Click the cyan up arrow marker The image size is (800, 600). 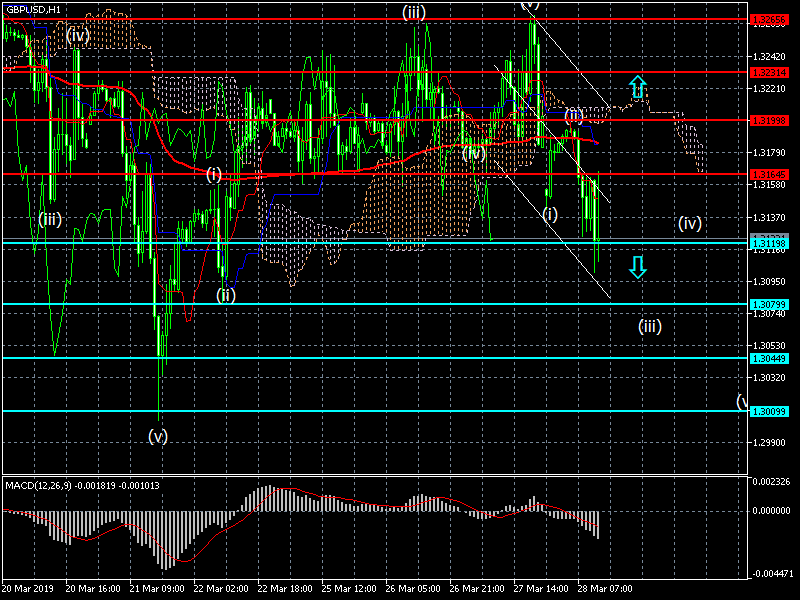coord(638,85)
